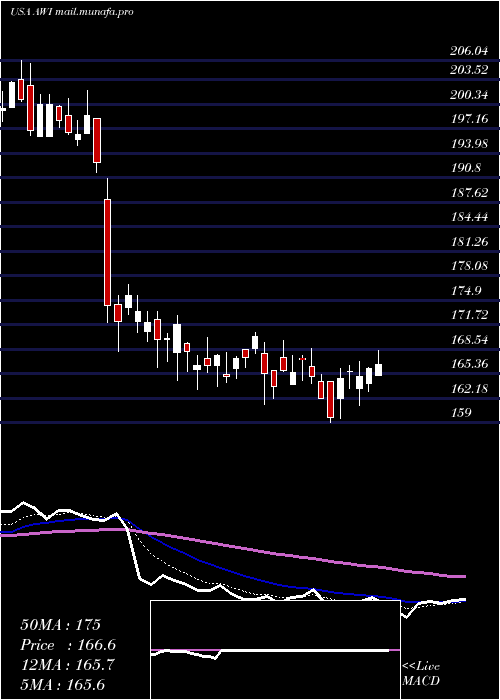Click the 187.62 price level label
This screenshot has width=500, height=700.
click(468, 192)
